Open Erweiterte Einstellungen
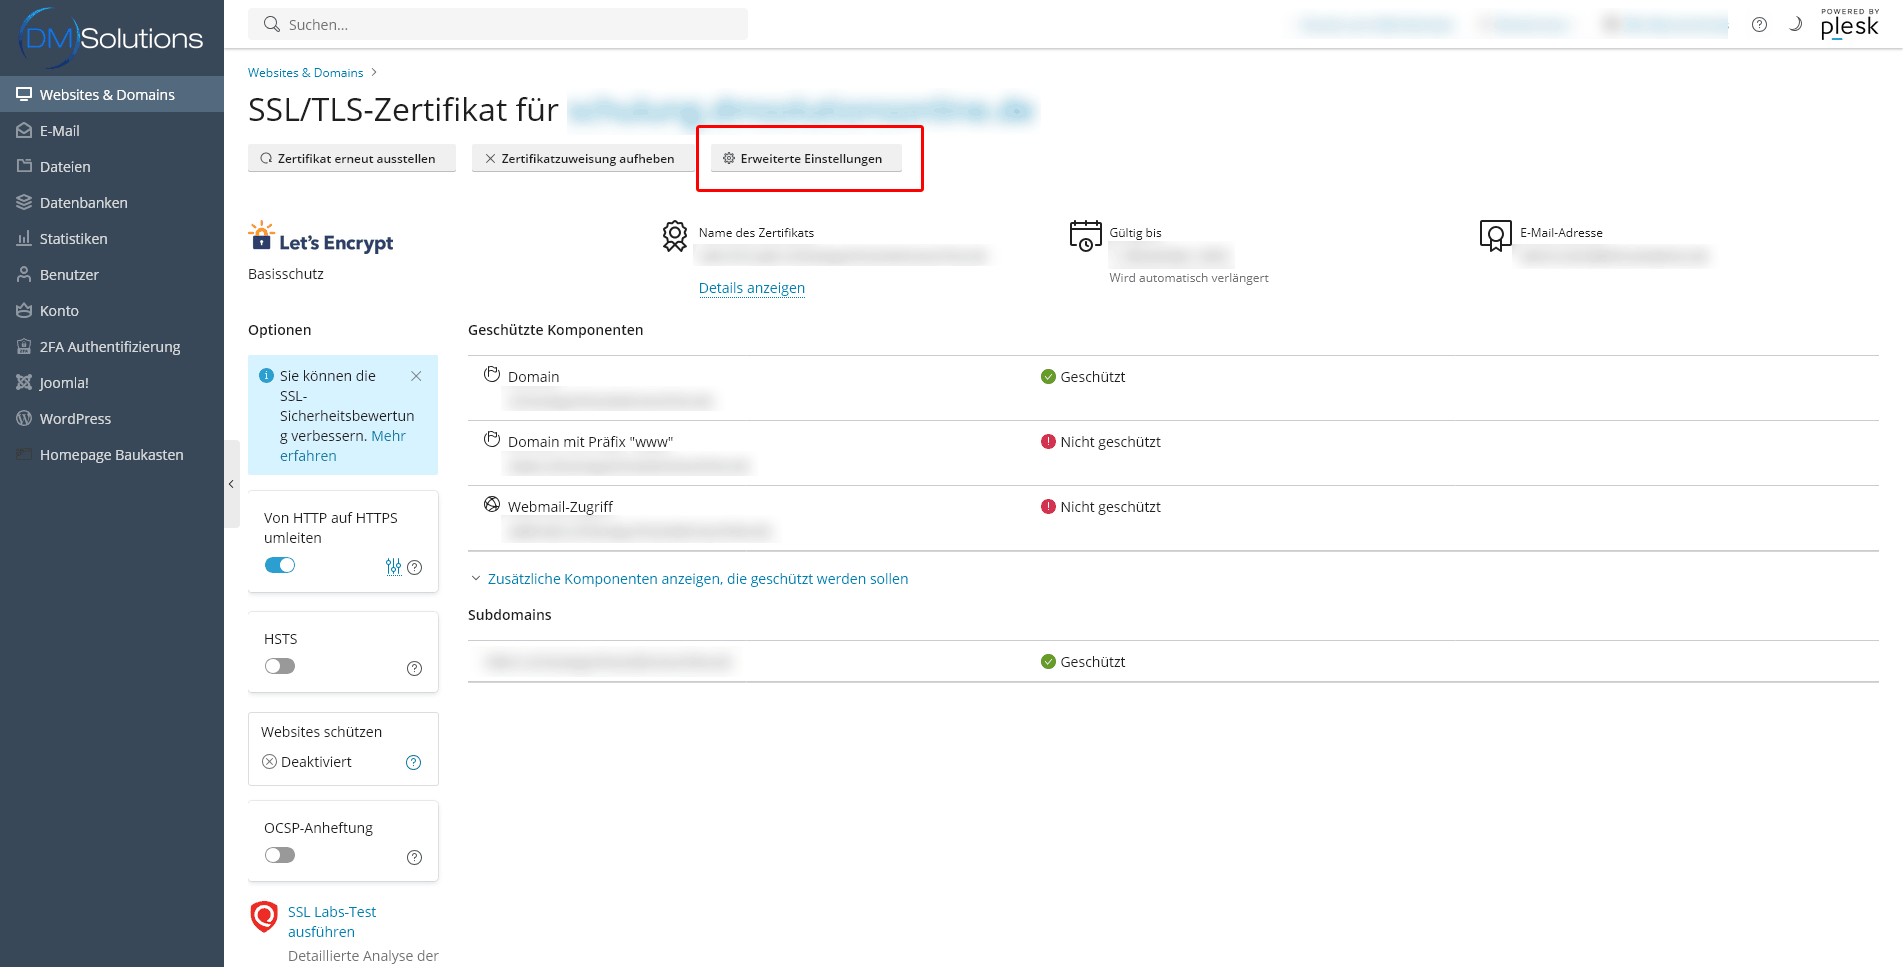This screenshot has width=1903, height=967. coord(805,158)
